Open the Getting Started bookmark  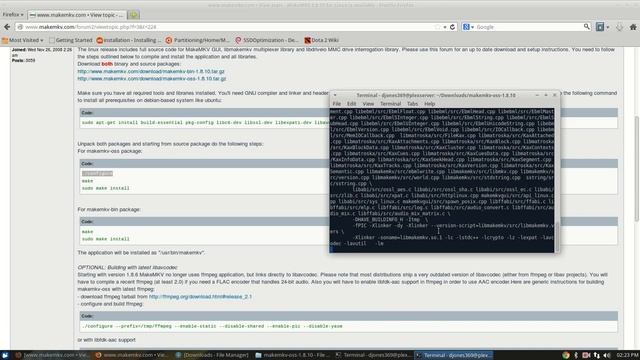(71, 40)
